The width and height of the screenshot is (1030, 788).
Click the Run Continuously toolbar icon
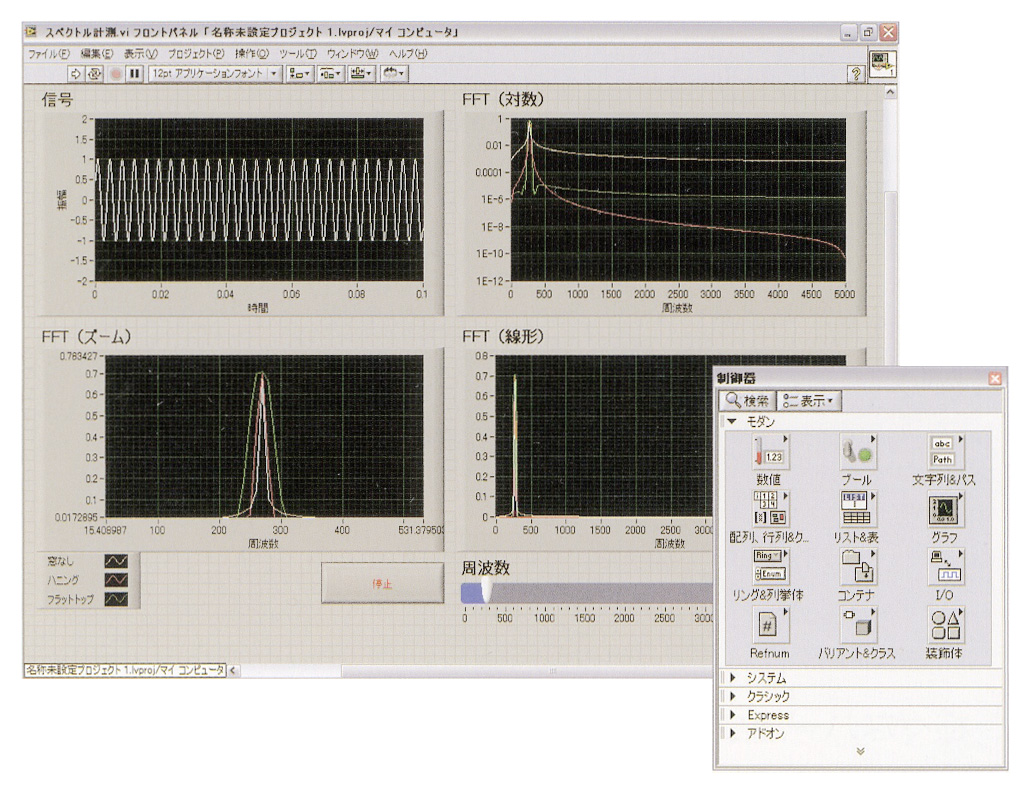(x=95, y=74)
